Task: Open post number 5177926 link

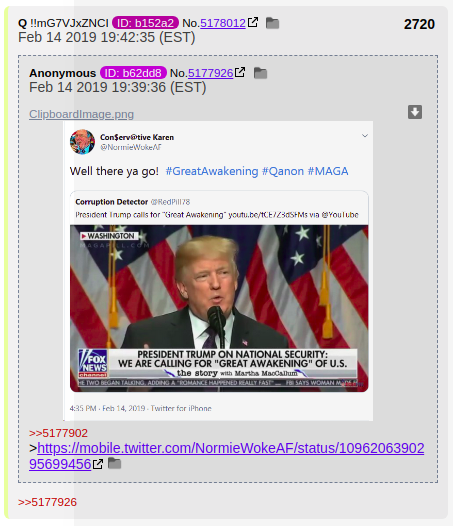Action: 210,73
